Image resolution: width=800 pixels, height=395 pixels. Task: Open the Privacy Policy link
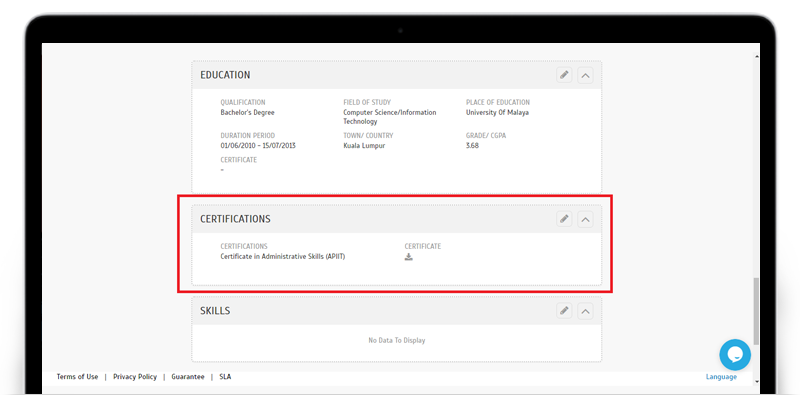click(135, 377)
